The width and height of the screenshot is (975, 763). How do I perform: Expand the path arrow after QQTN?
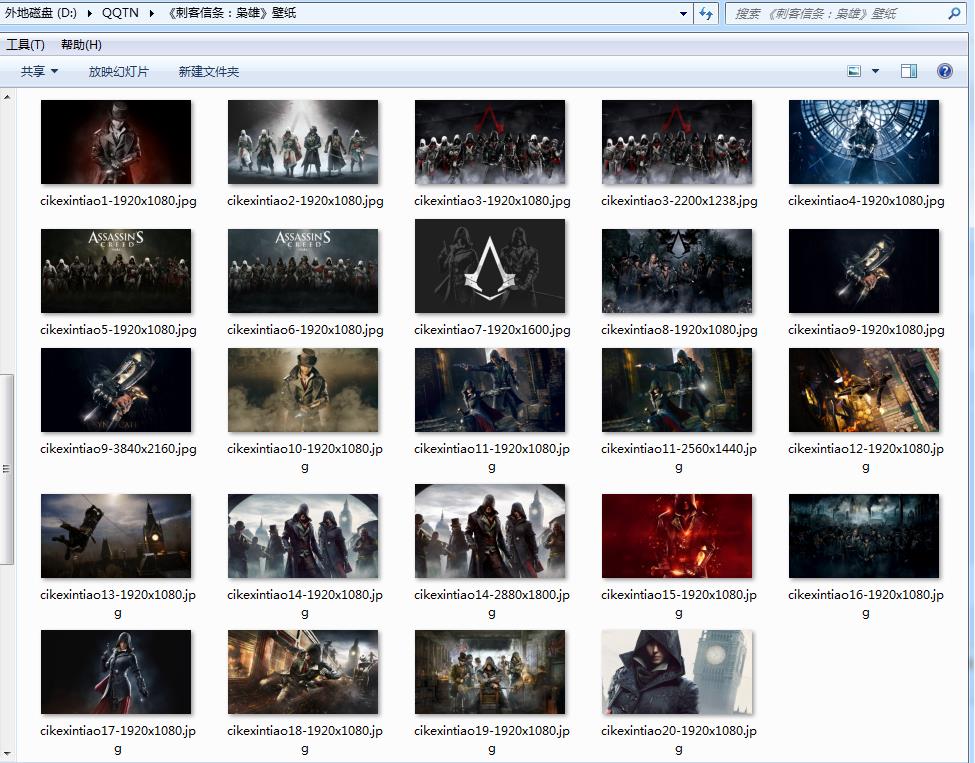(x=152, y=14)
